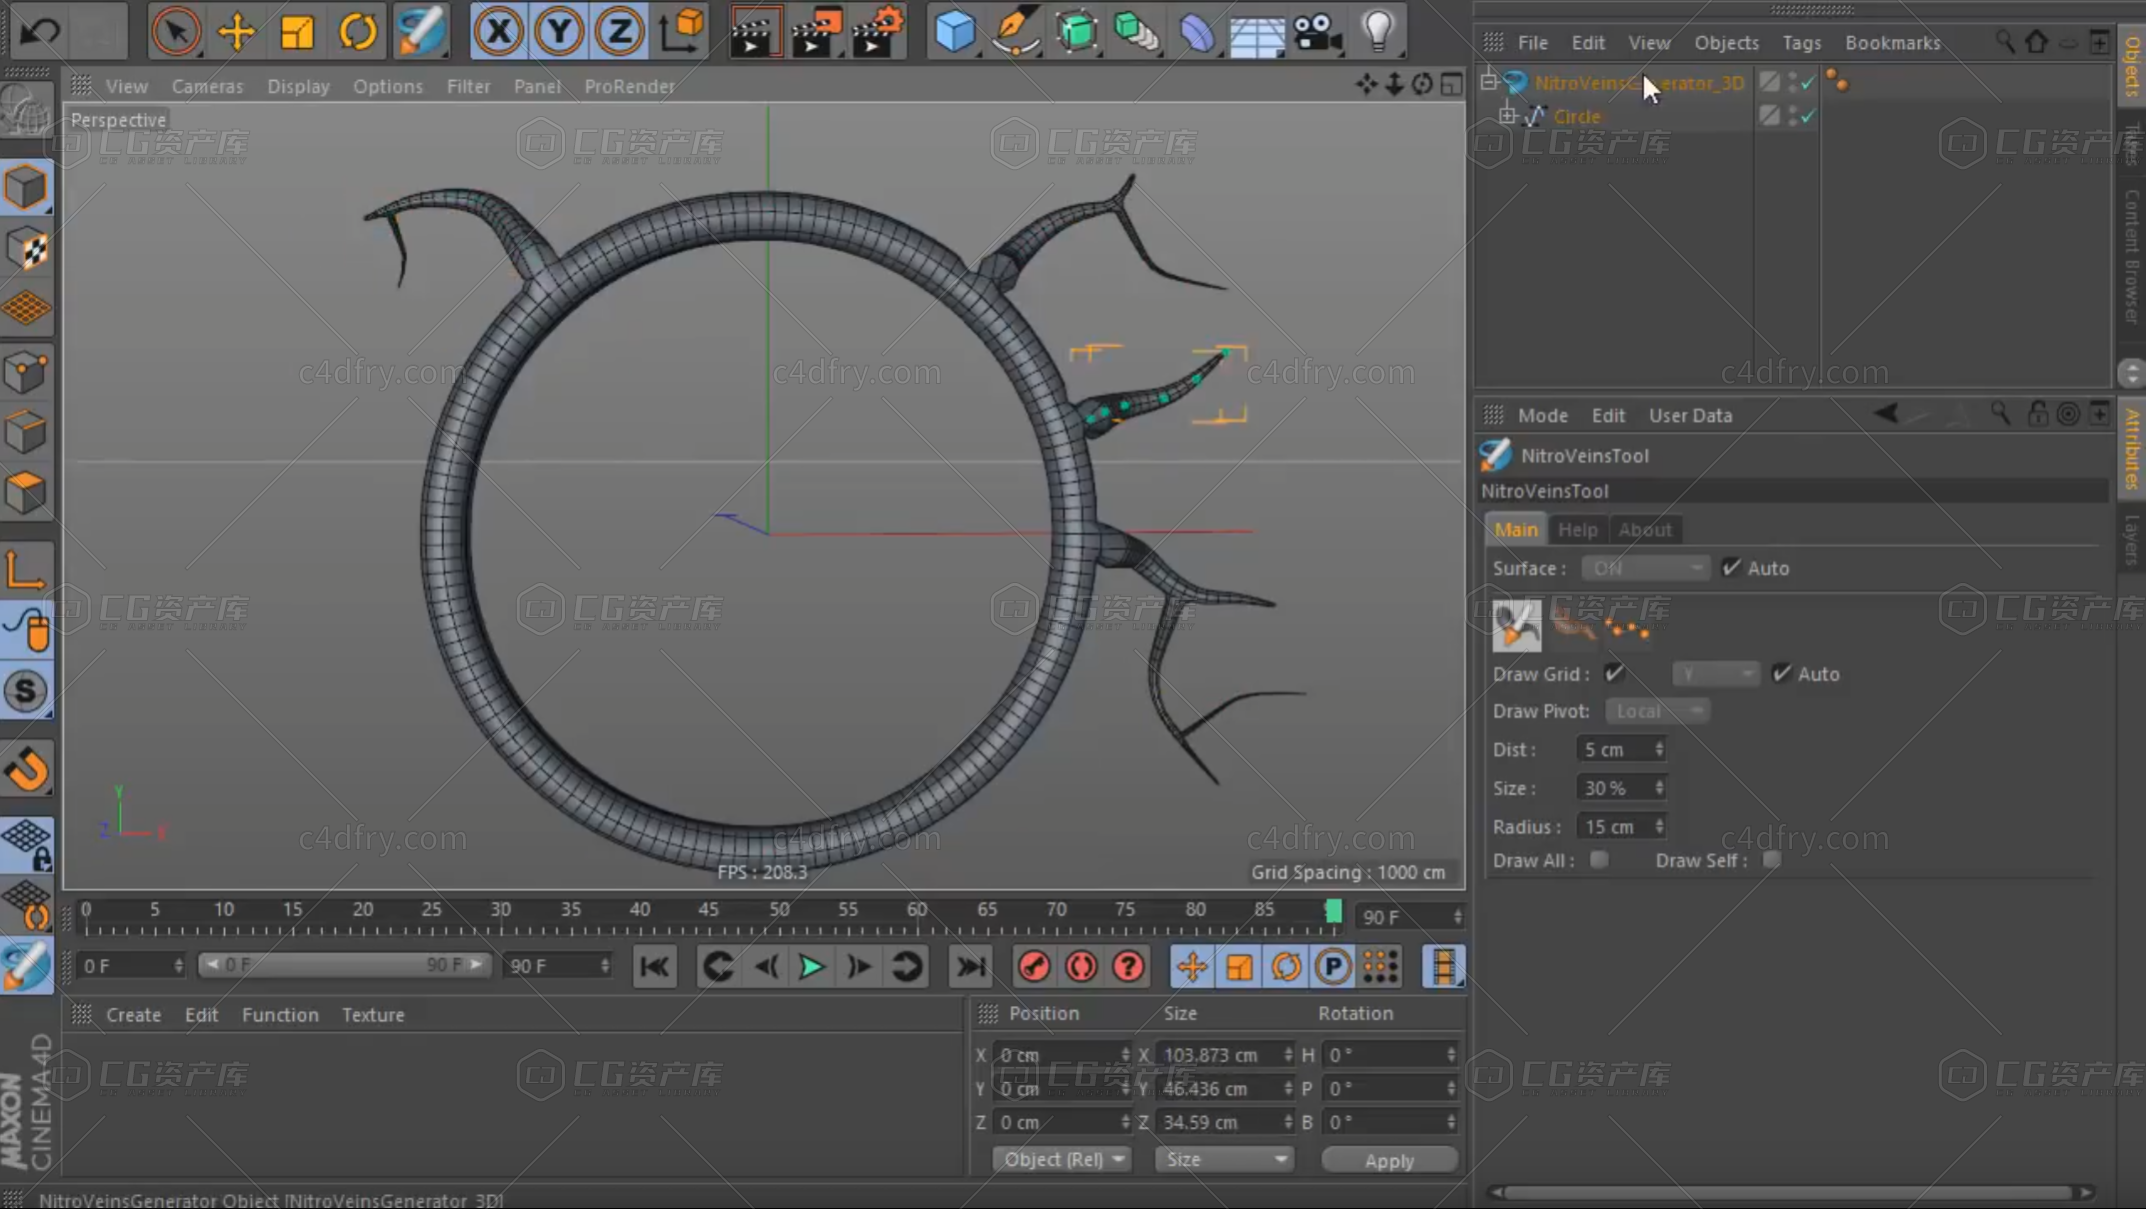Viewport: 2146px width, 1209px height.
Task: Toggle Y axis lock
Action: pyautogui.click(x=558, y=31)
